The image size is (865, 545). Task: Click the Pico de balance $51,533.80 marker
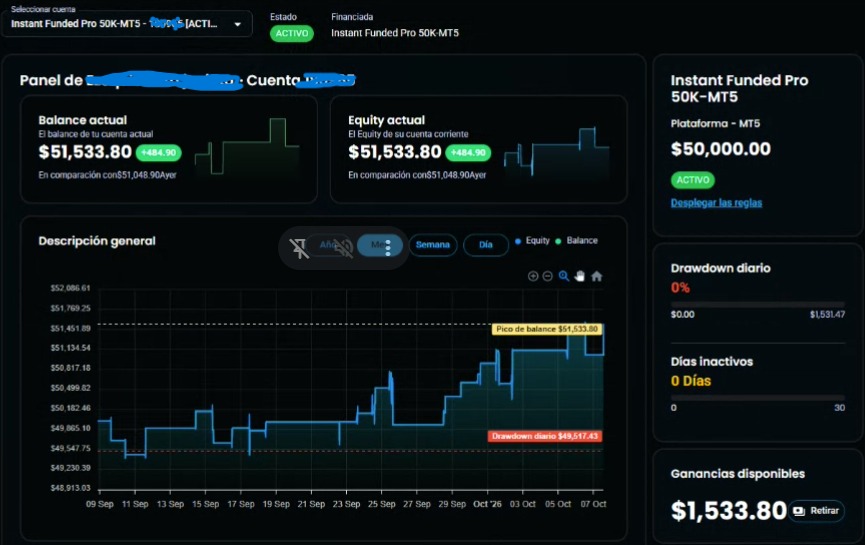[x=547, y=329]
